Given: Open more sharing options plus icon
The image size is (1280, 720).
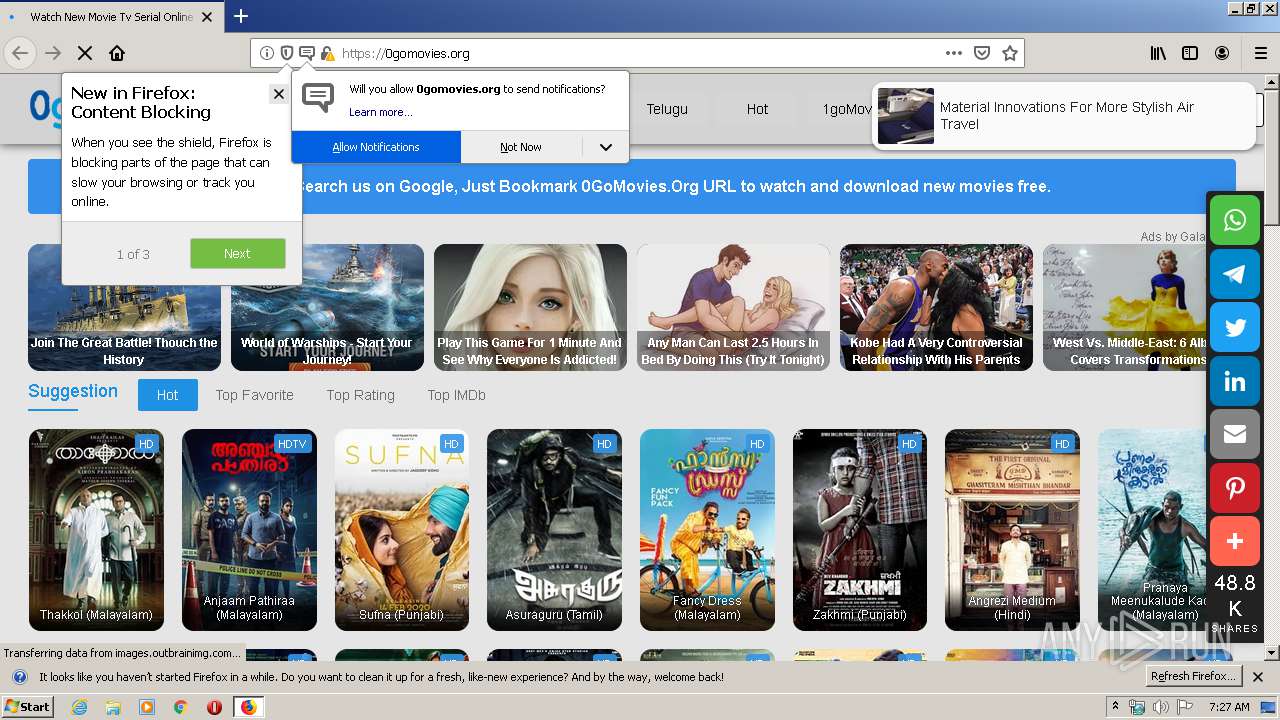Looking at the screenshot, I should pos(1235,542).
